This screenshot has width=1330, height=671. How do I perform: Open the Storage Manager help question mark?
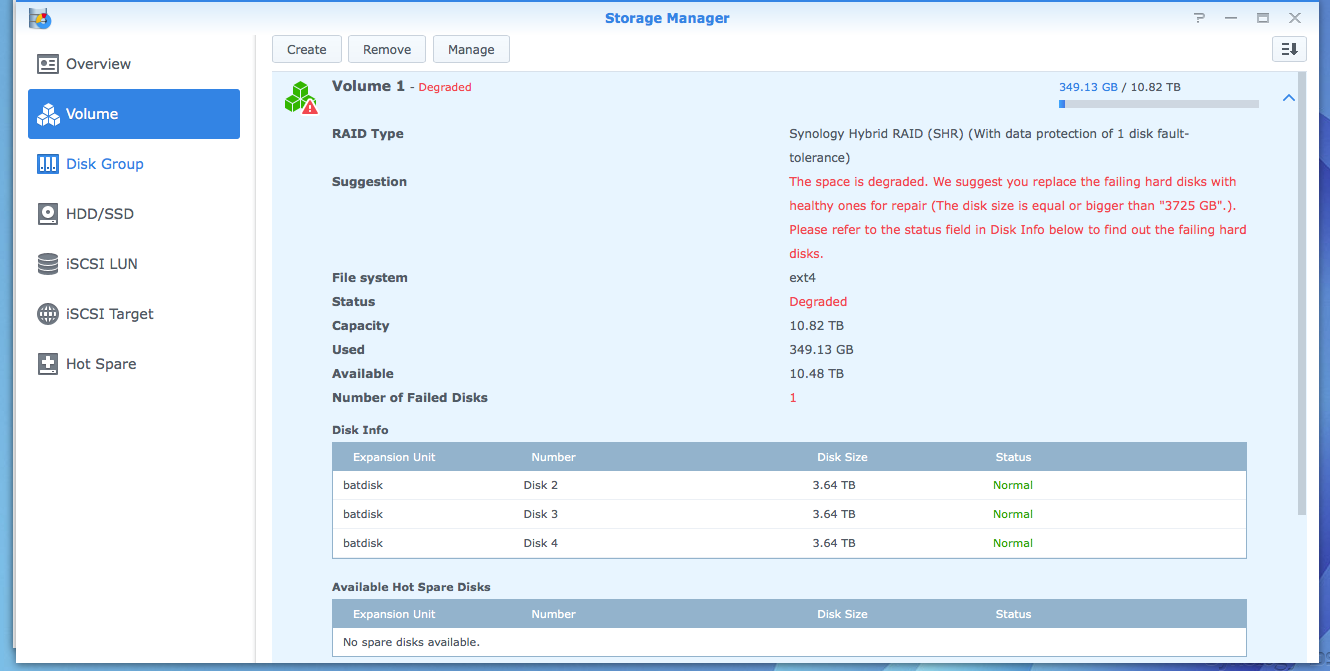1199,18
